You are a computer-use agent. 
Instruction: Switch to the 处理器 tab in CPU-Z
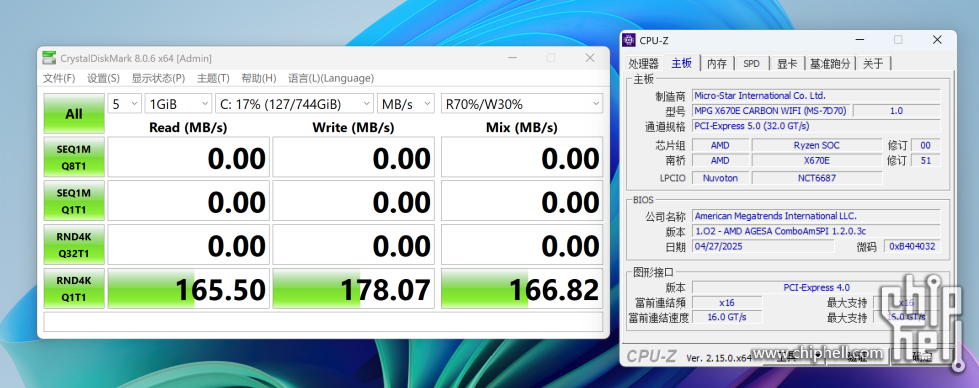[x=644, y=63]
